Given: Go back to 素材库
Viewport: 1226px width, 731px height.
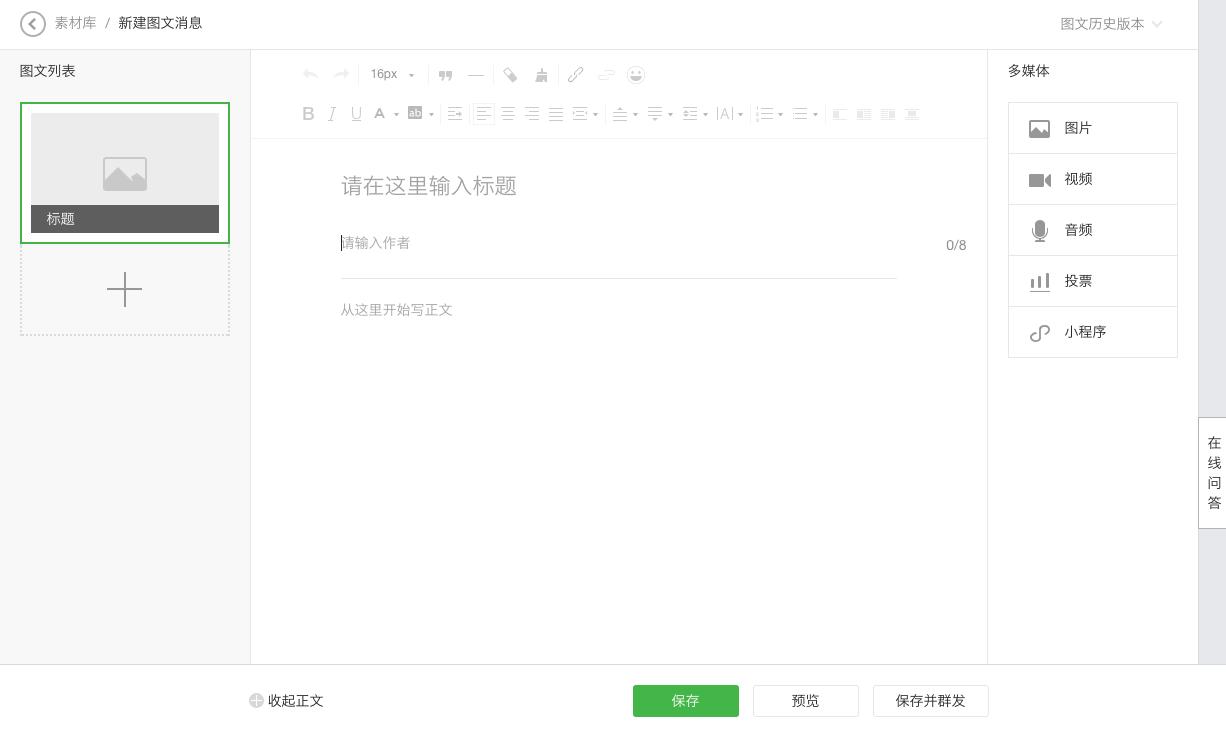Looking at the screenshot, I should coord(75,22).
